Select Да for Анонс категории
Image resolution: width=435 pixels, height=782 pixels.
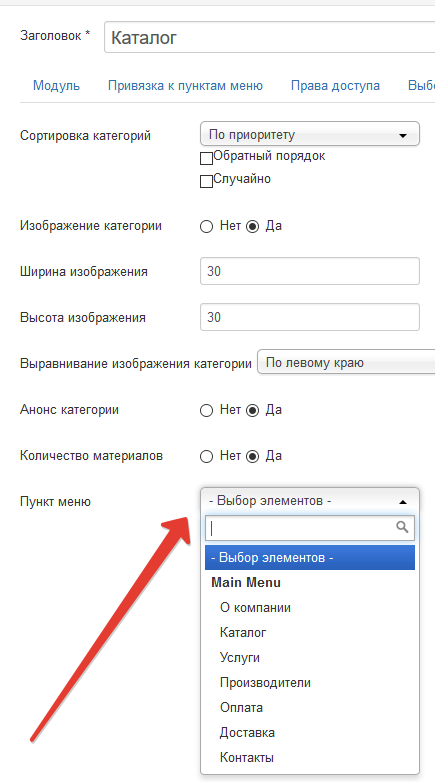[x=253, y=411]
